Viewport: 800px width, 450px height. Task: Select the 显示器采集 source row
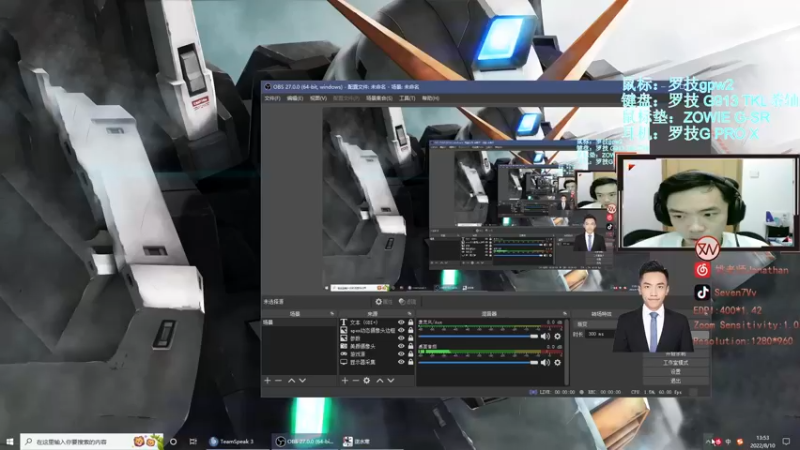[x=377, y=362]
